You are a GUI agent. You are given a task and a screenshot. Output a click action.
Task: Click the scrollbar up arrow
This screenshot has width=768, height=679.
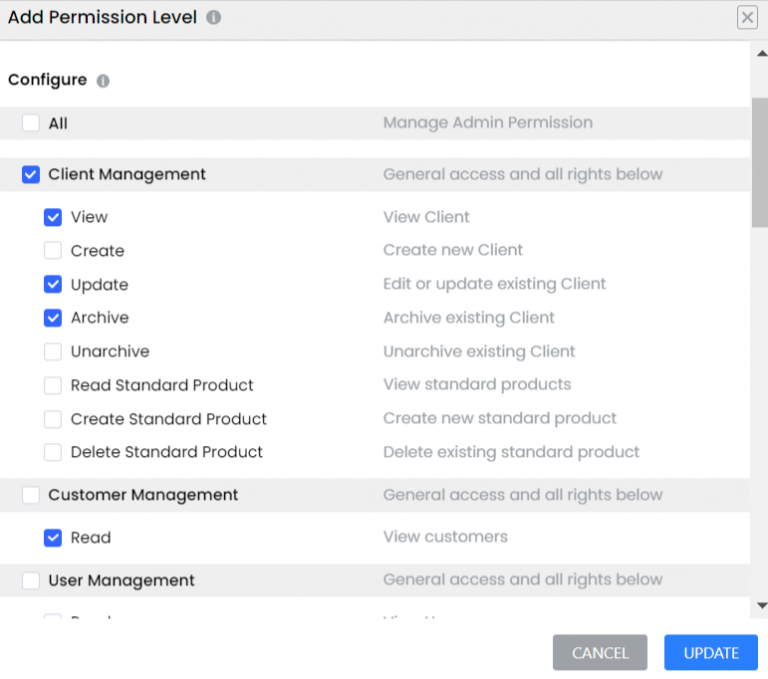761,53
